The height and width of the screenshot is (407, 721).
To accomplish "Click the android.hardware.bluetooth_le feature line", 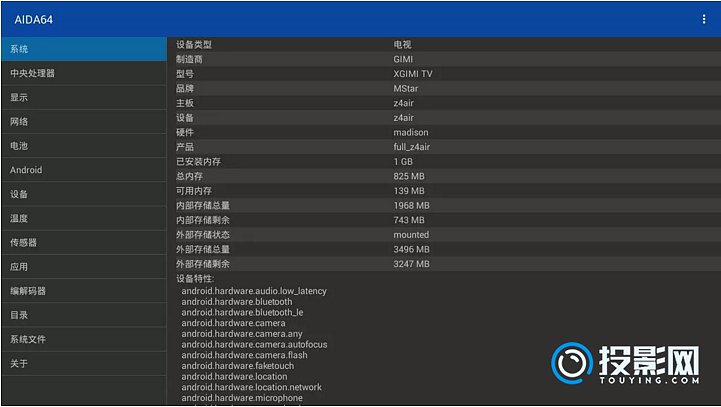I will pos(242,312).
